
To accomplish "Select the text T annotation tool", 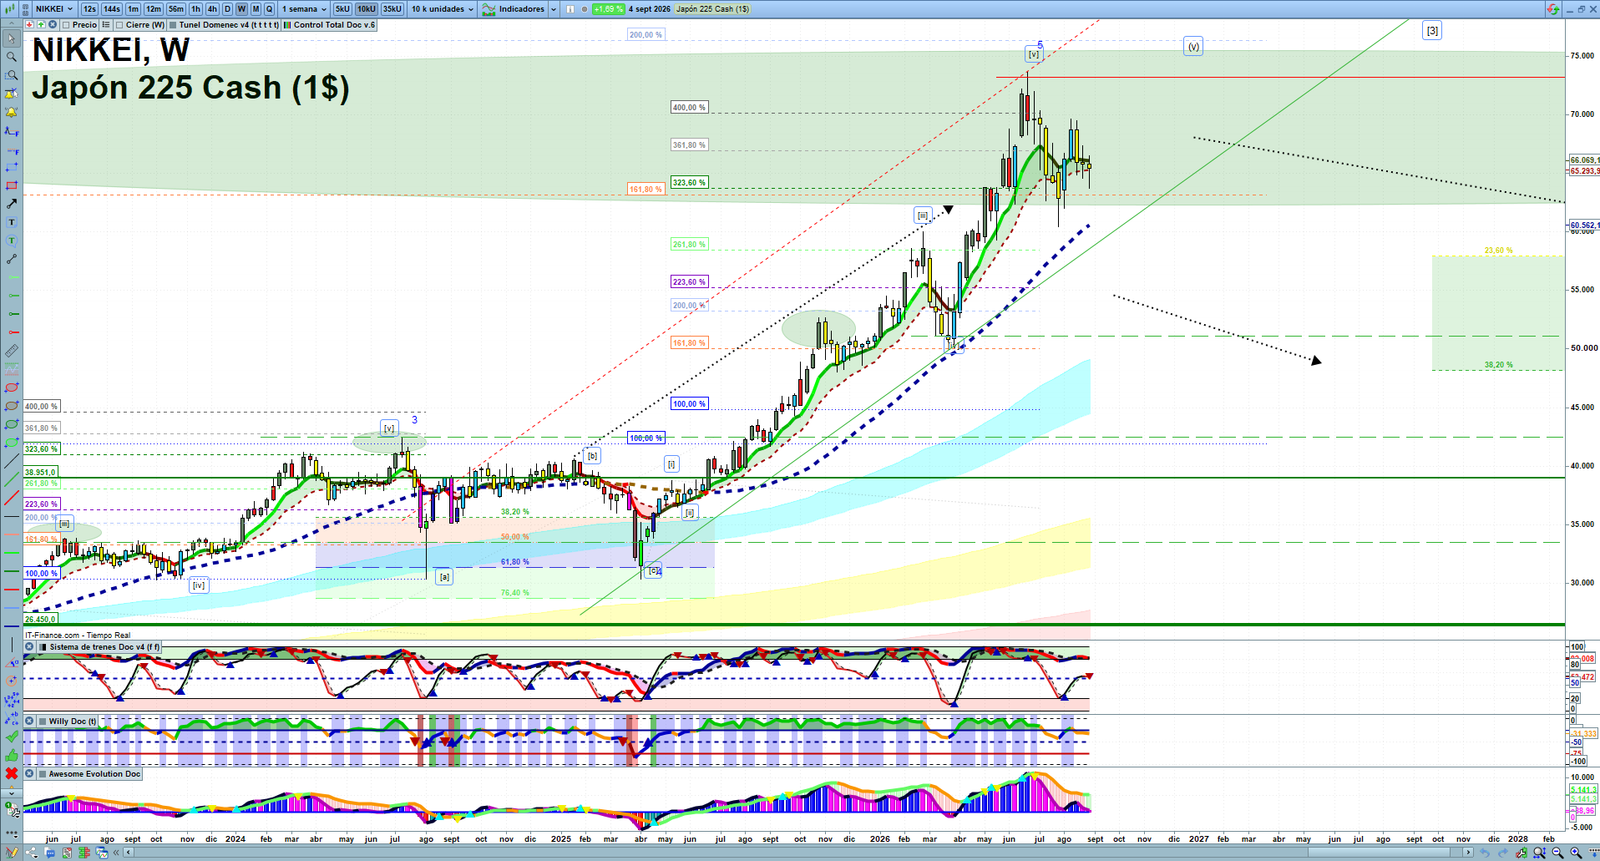I will tap(12, 222).
